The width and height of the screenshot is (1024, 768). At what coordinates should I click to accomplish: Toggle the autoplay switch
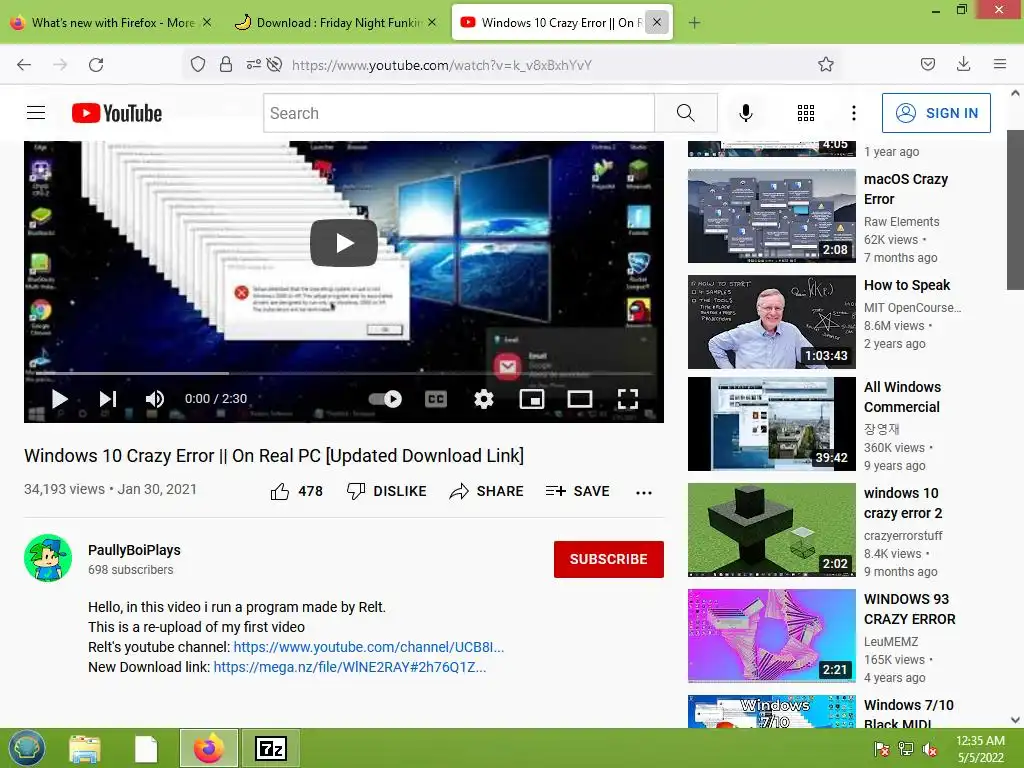tap(385, 399)
